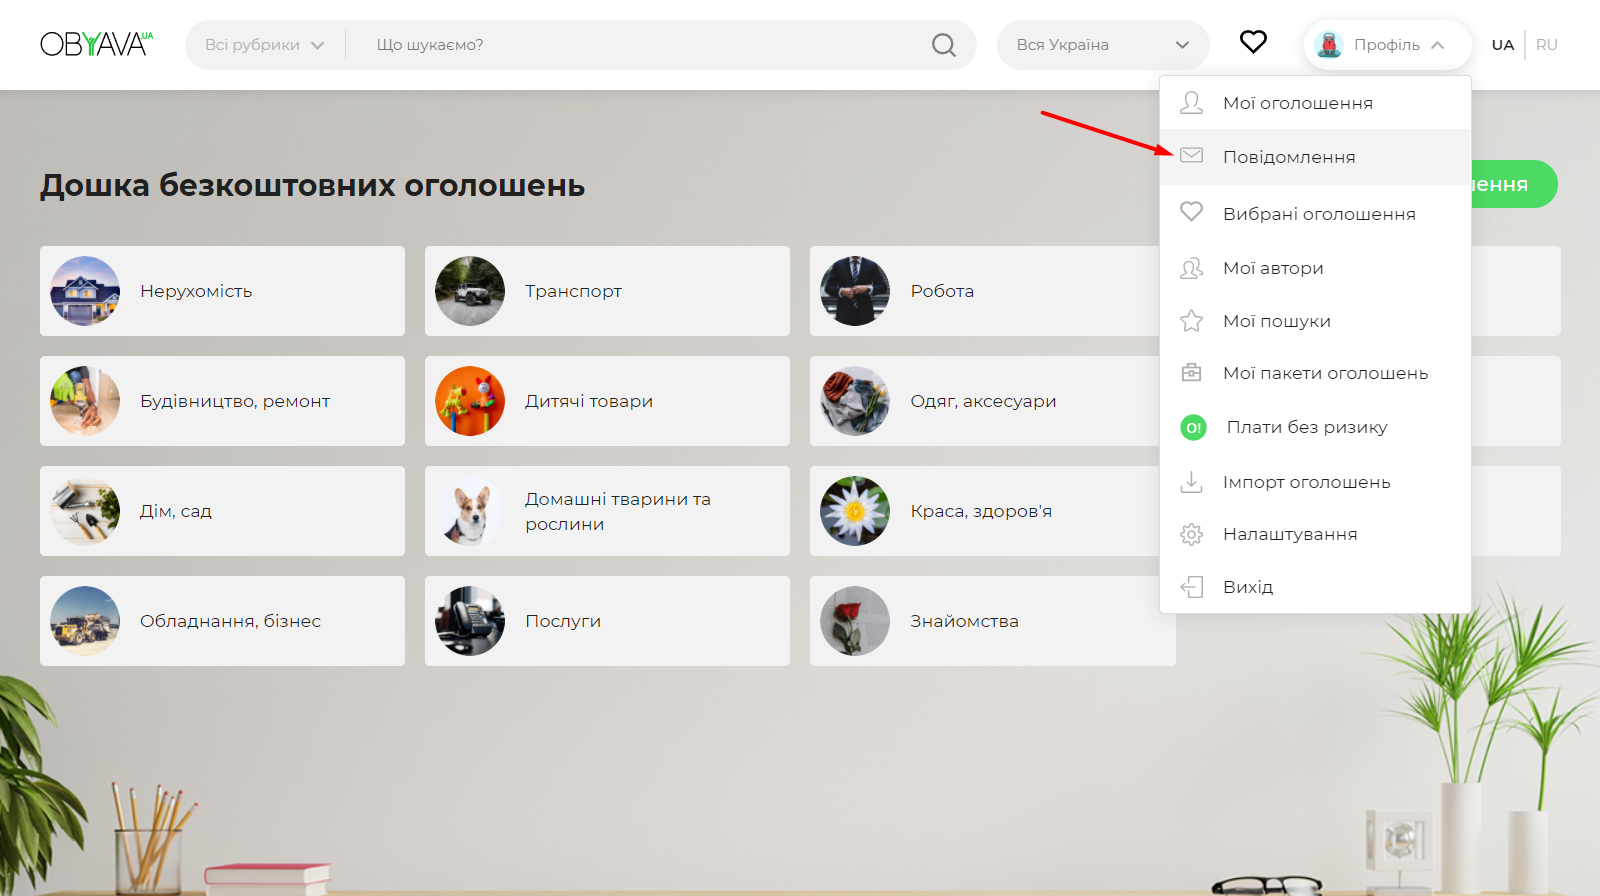Select the UA language option
Screen dimensions: 1600x896
[1502, 45]
